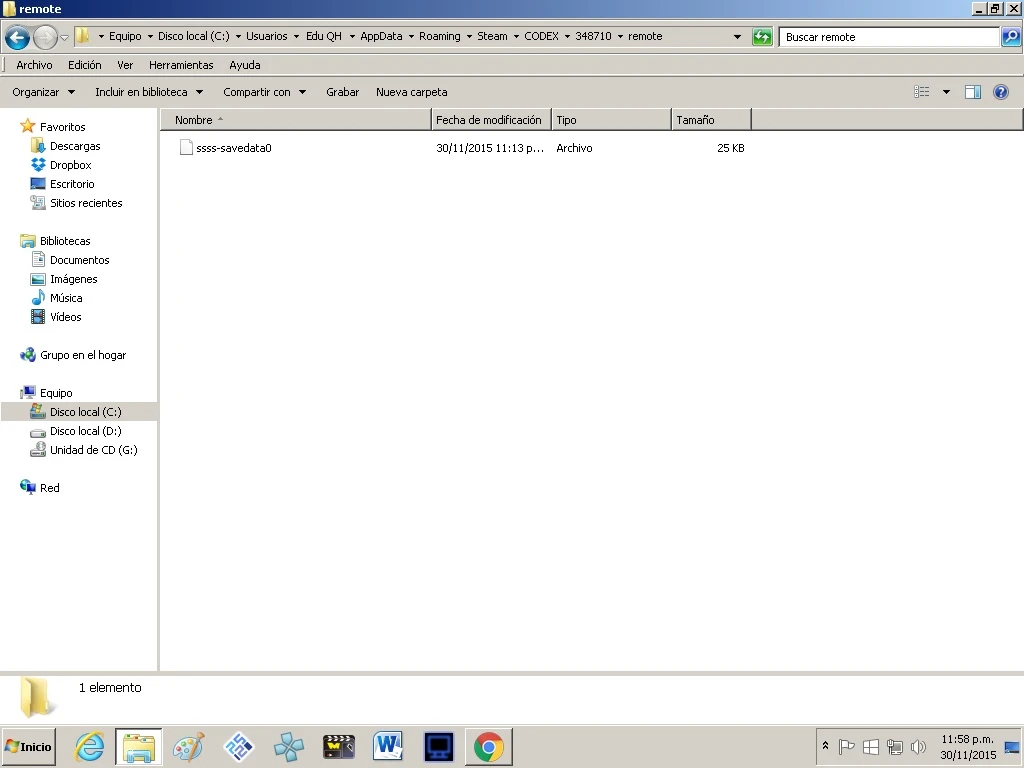
Task: Focus the 'Buscar remote' search field
Action: pos(889,37)
